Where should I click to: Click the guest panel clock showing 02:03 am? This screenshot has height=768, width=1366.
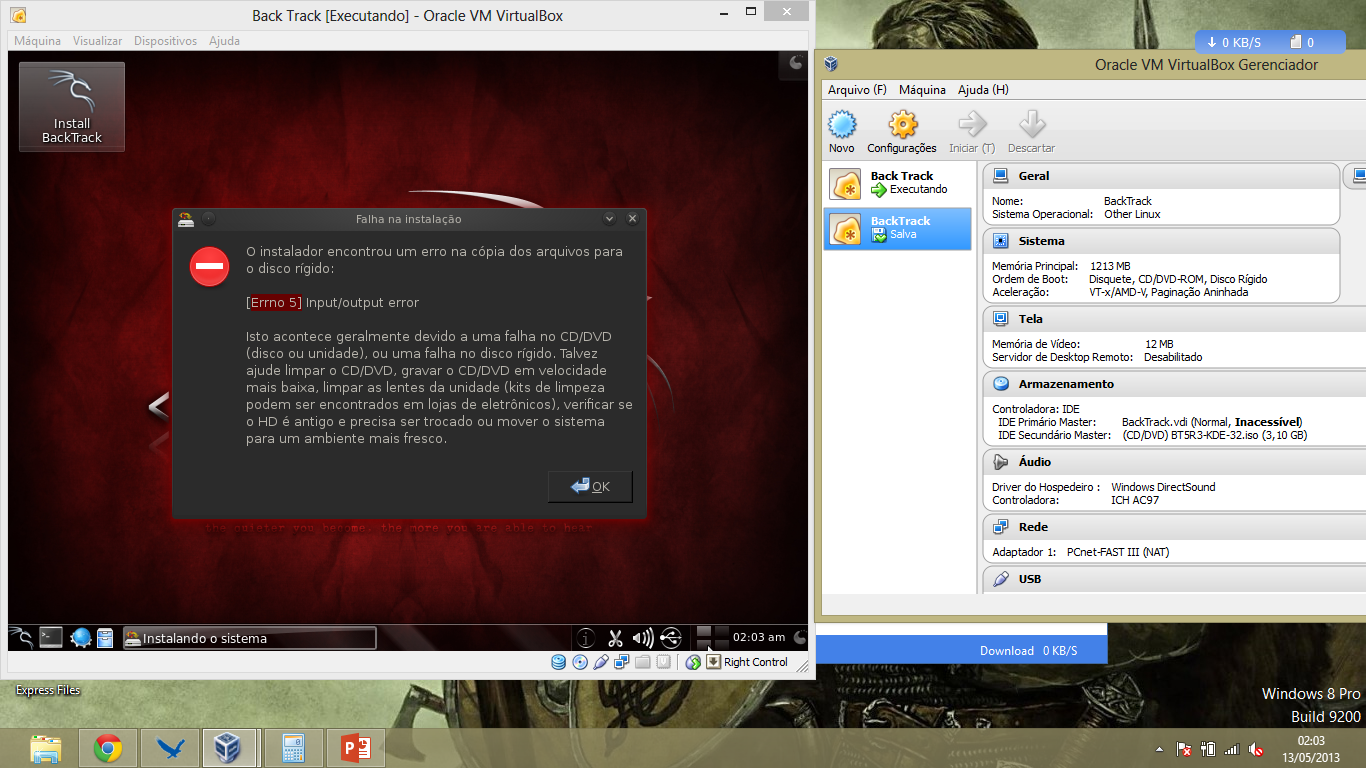click(759, 637)
